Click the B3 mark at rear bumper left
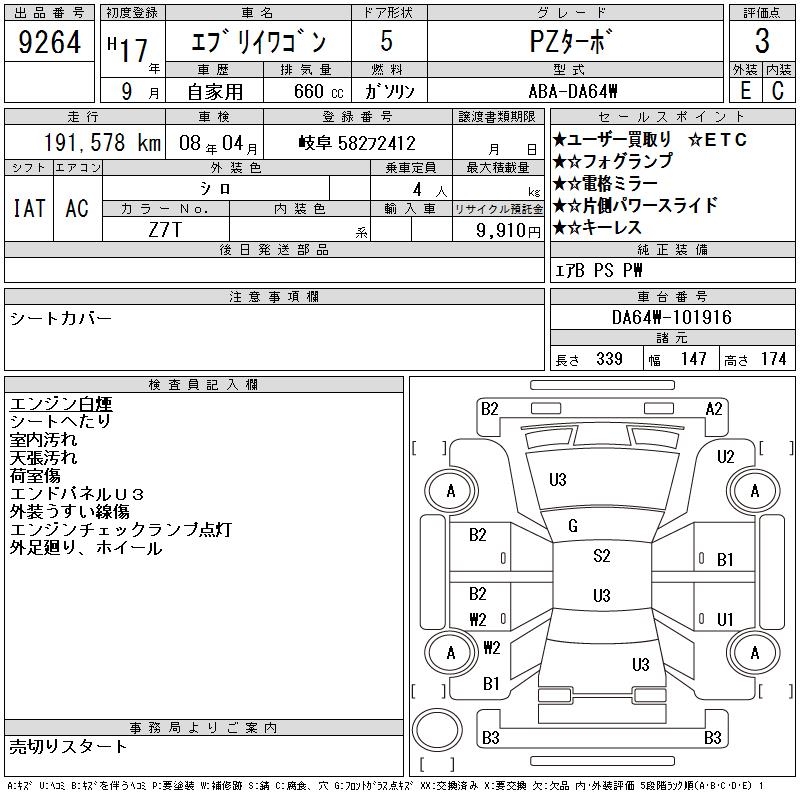800x800 pixels. (x=490, y=738)
